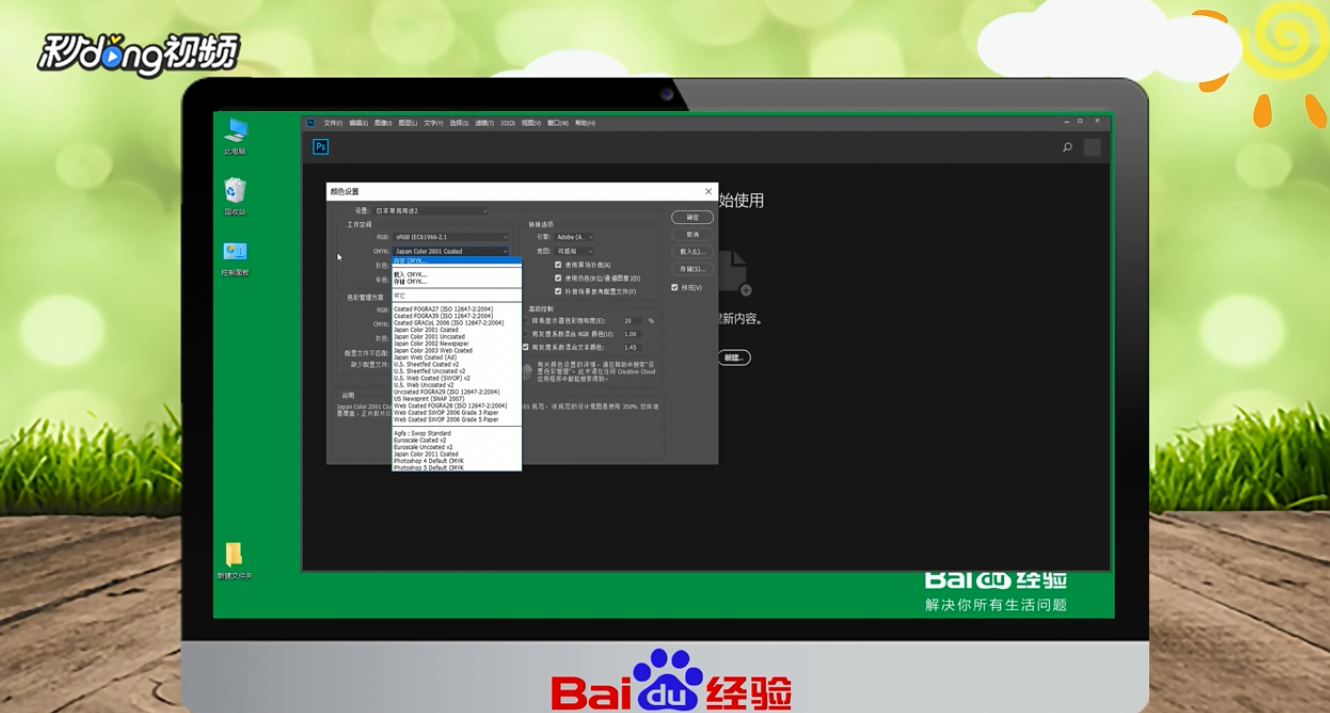
Task: Open the 设置 preset dropdown 日本常规用途2
Action: point(431,211)
